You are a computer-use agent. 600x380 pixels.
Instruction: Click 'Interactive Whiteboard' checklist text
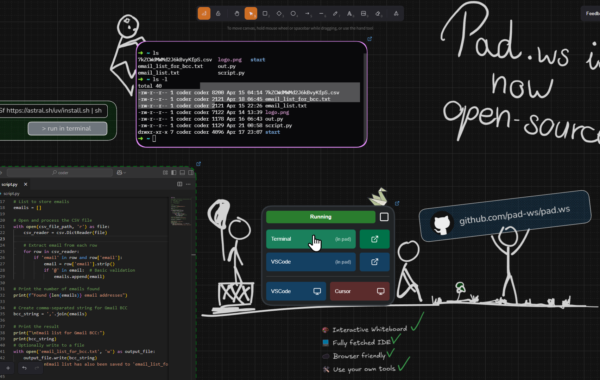click(370, 329)
